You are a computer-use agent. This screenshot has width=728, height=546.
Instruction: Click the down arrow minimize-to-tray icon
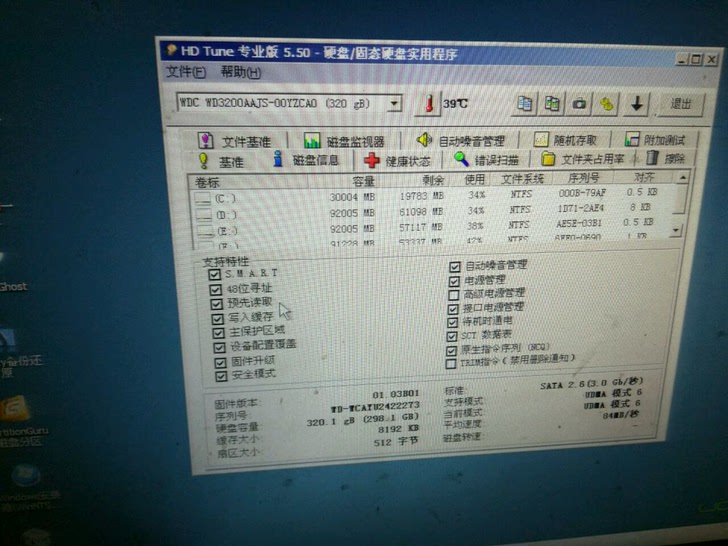coord(637,104)
